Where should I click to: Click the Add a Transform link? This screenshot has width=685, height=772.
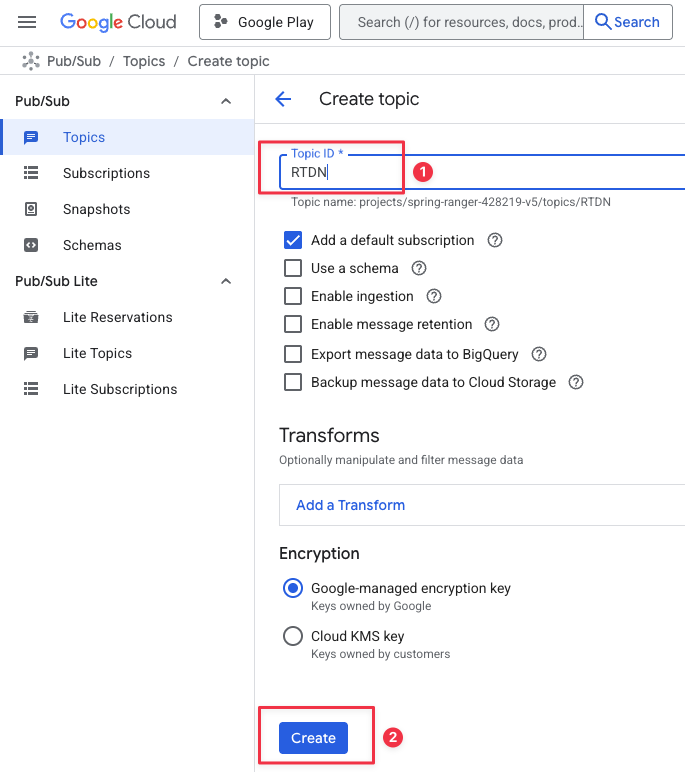pyautogui.click(x=350, y=505)
